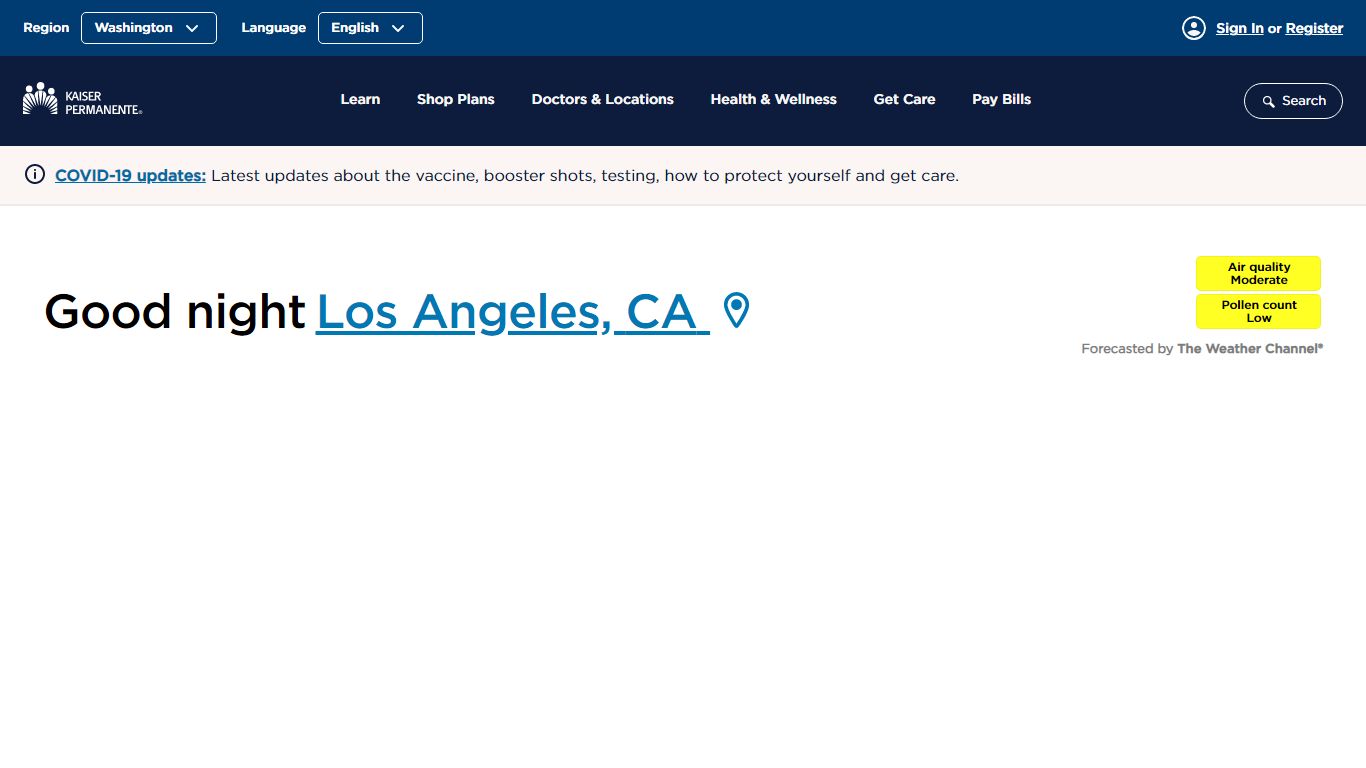1366x768 pixels.
Task: Click the Sign In link
Action: point(1240,28)
